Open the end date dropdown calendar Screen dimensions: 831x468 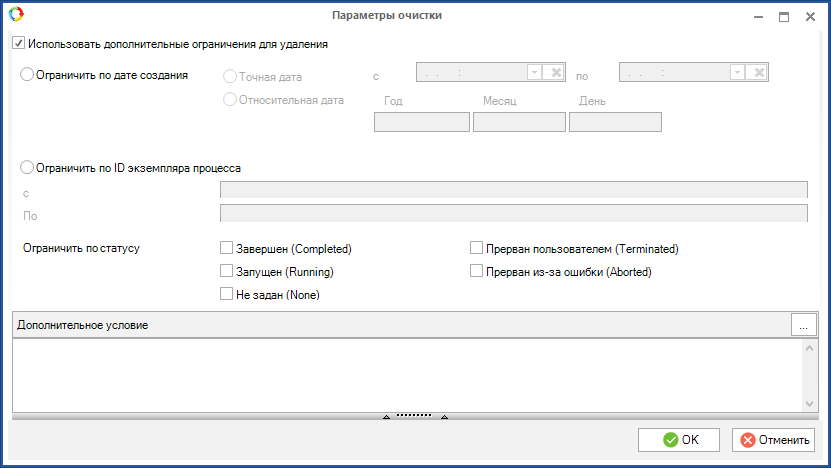737,72
